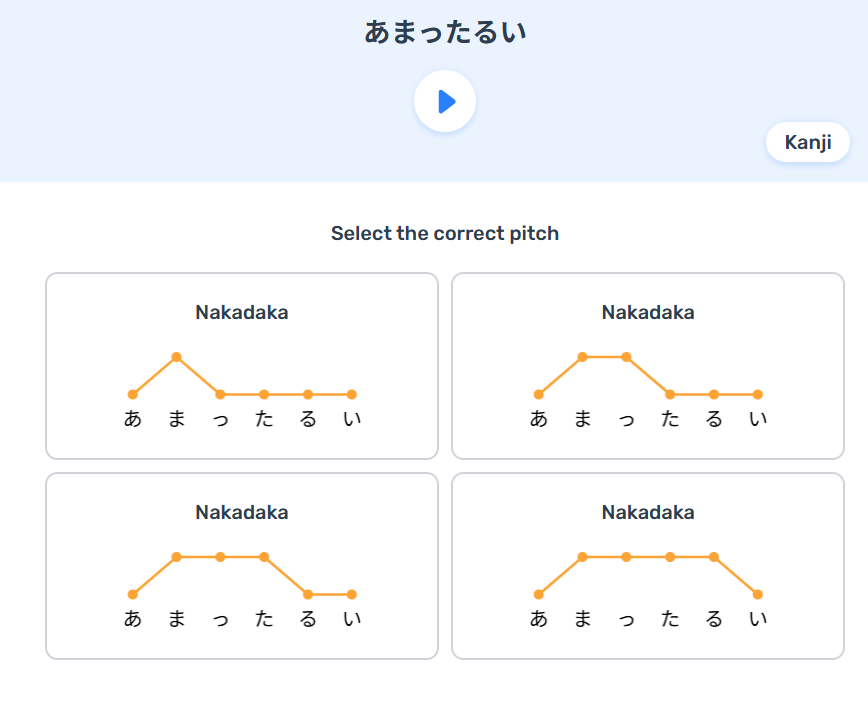
Task: Click the low dot above い in the four-high-mora graph
Action: (x=758, y=594)
